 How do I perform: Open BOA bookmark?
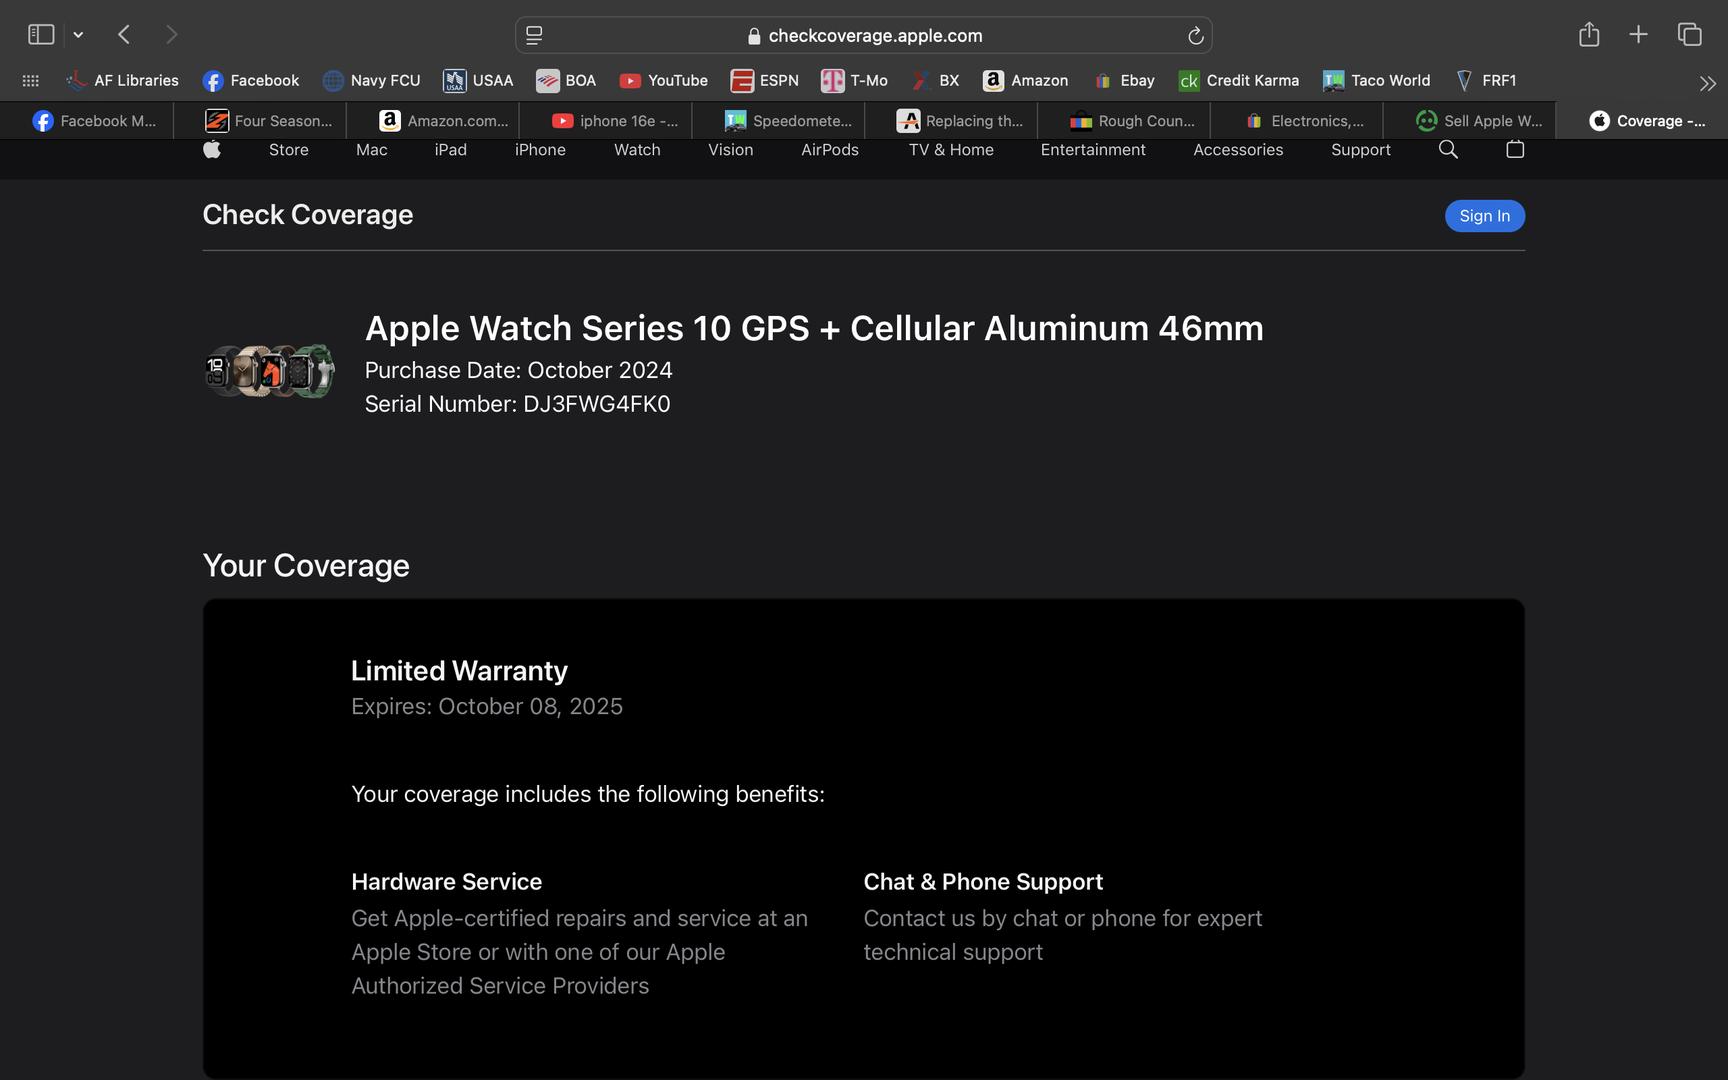(x=566, y=81)
